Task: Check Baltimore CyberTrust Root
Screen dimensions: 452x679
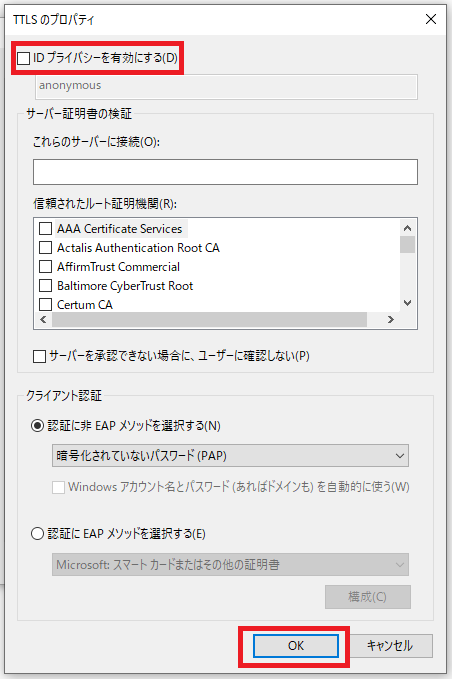Action: [45, 286]
